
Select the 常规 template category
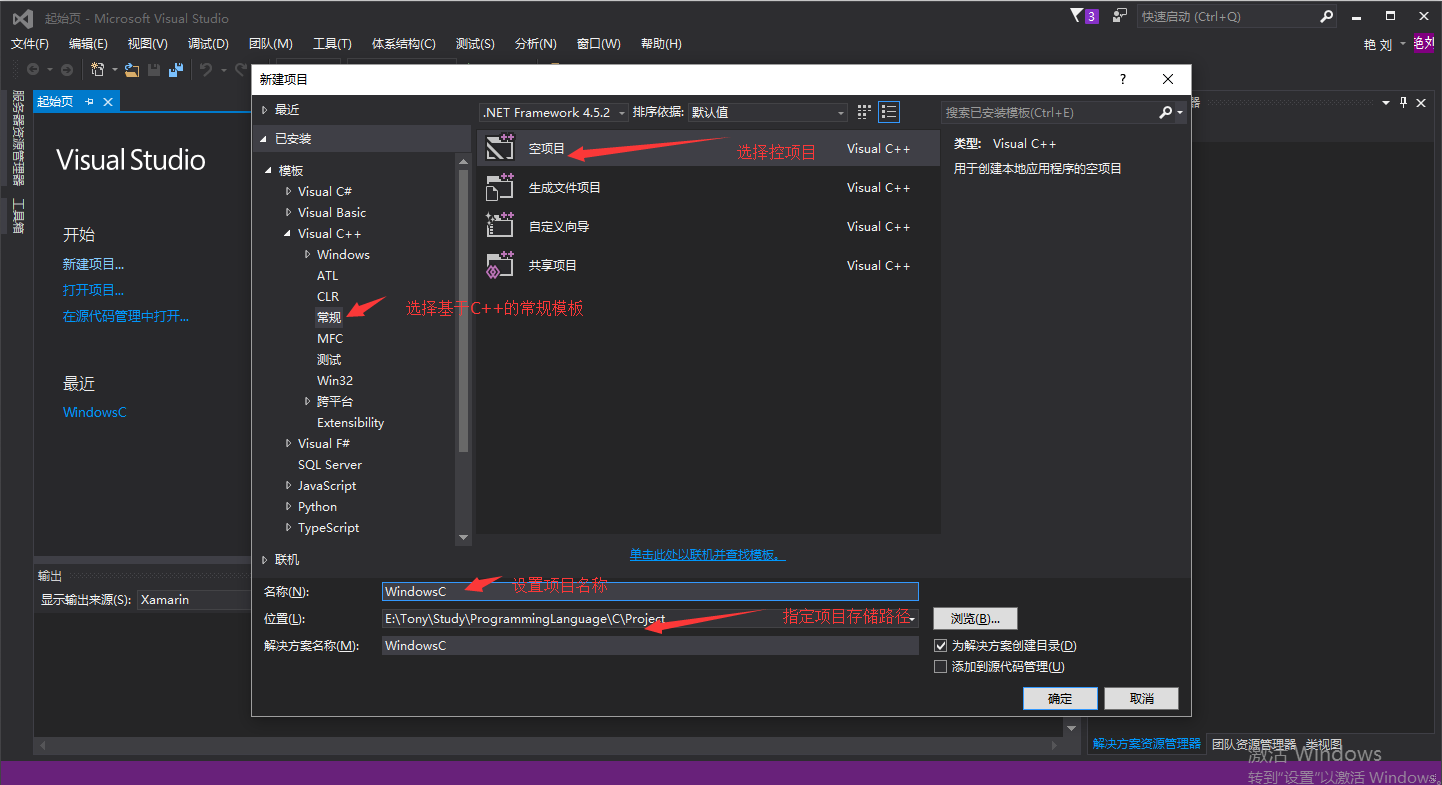[330, 317]
